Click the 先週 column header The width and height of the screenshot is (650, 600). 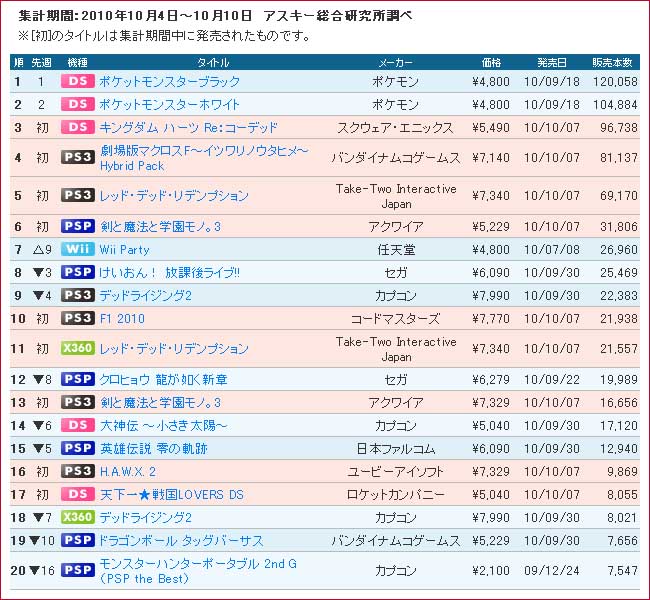coord(41,63)
